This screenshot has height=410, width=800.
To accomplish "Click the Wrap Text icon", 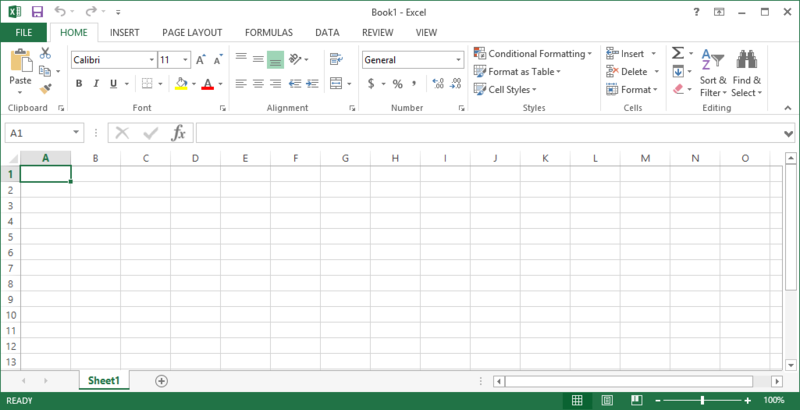I will [x=336, y=59].
